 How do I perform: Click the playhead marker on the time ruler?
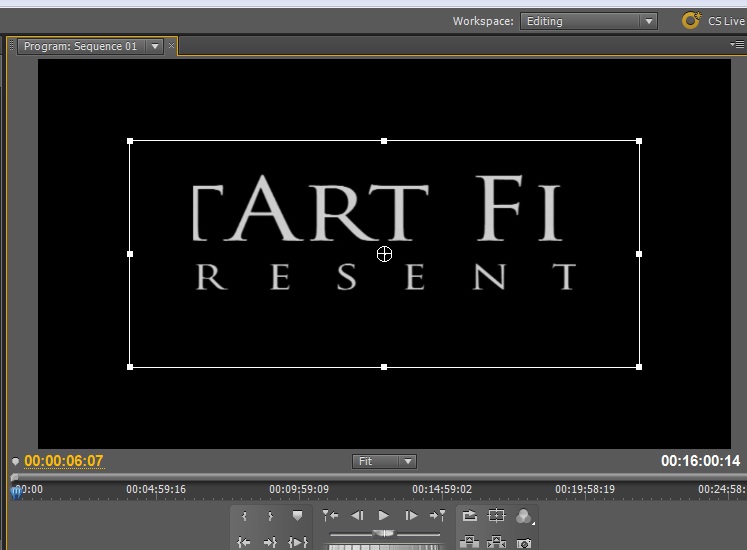coord(17,492)
